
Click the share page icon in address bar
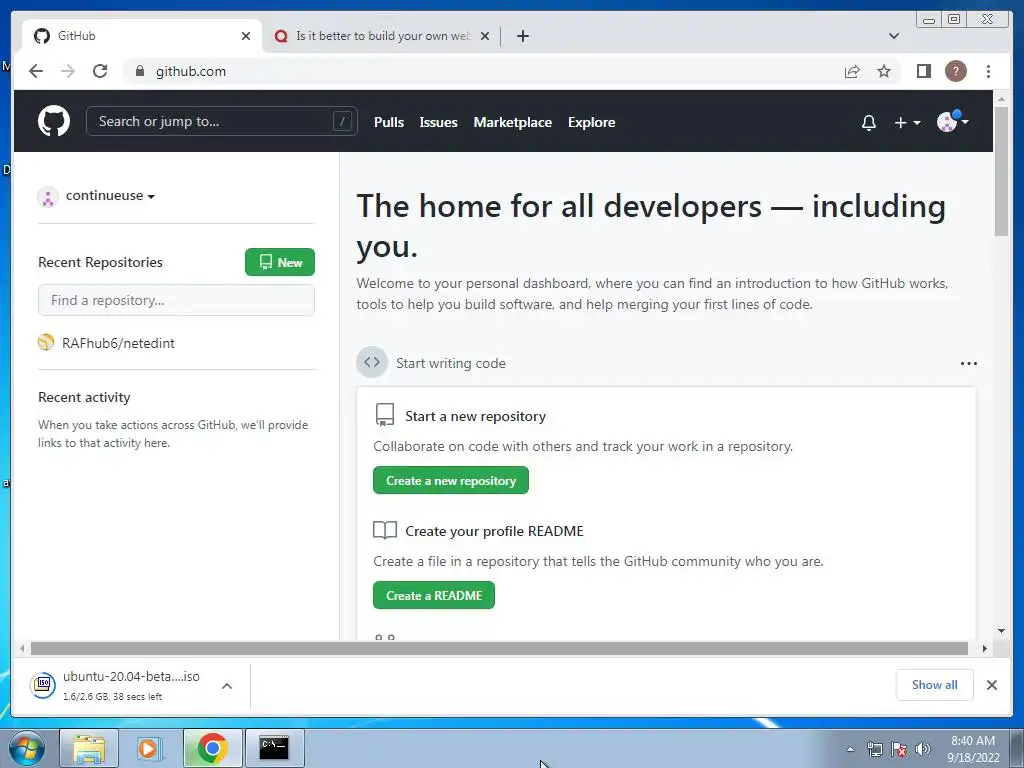point(852,71)
